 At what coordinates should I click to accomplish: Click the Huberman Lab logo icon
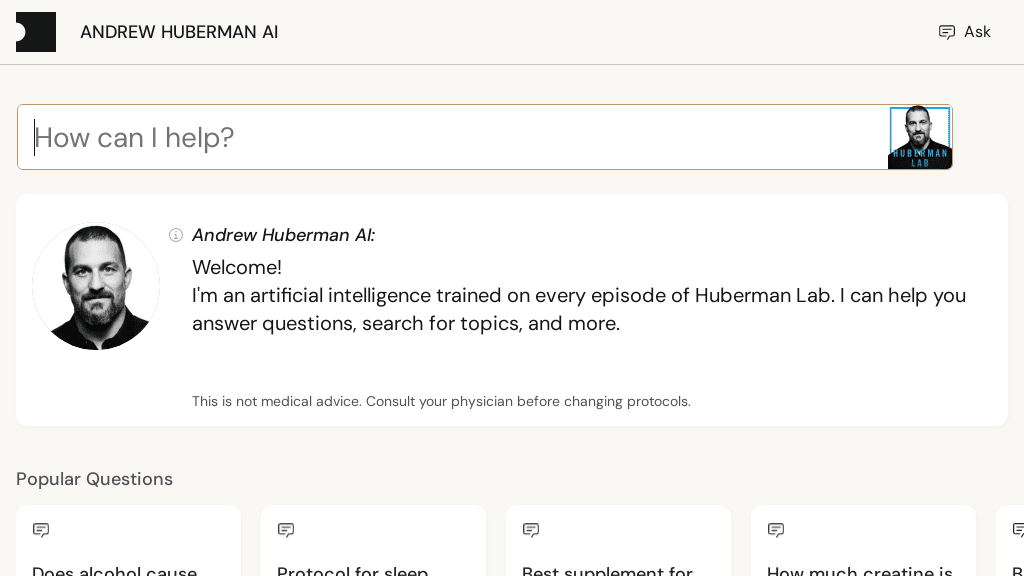[x=36, y=31]
